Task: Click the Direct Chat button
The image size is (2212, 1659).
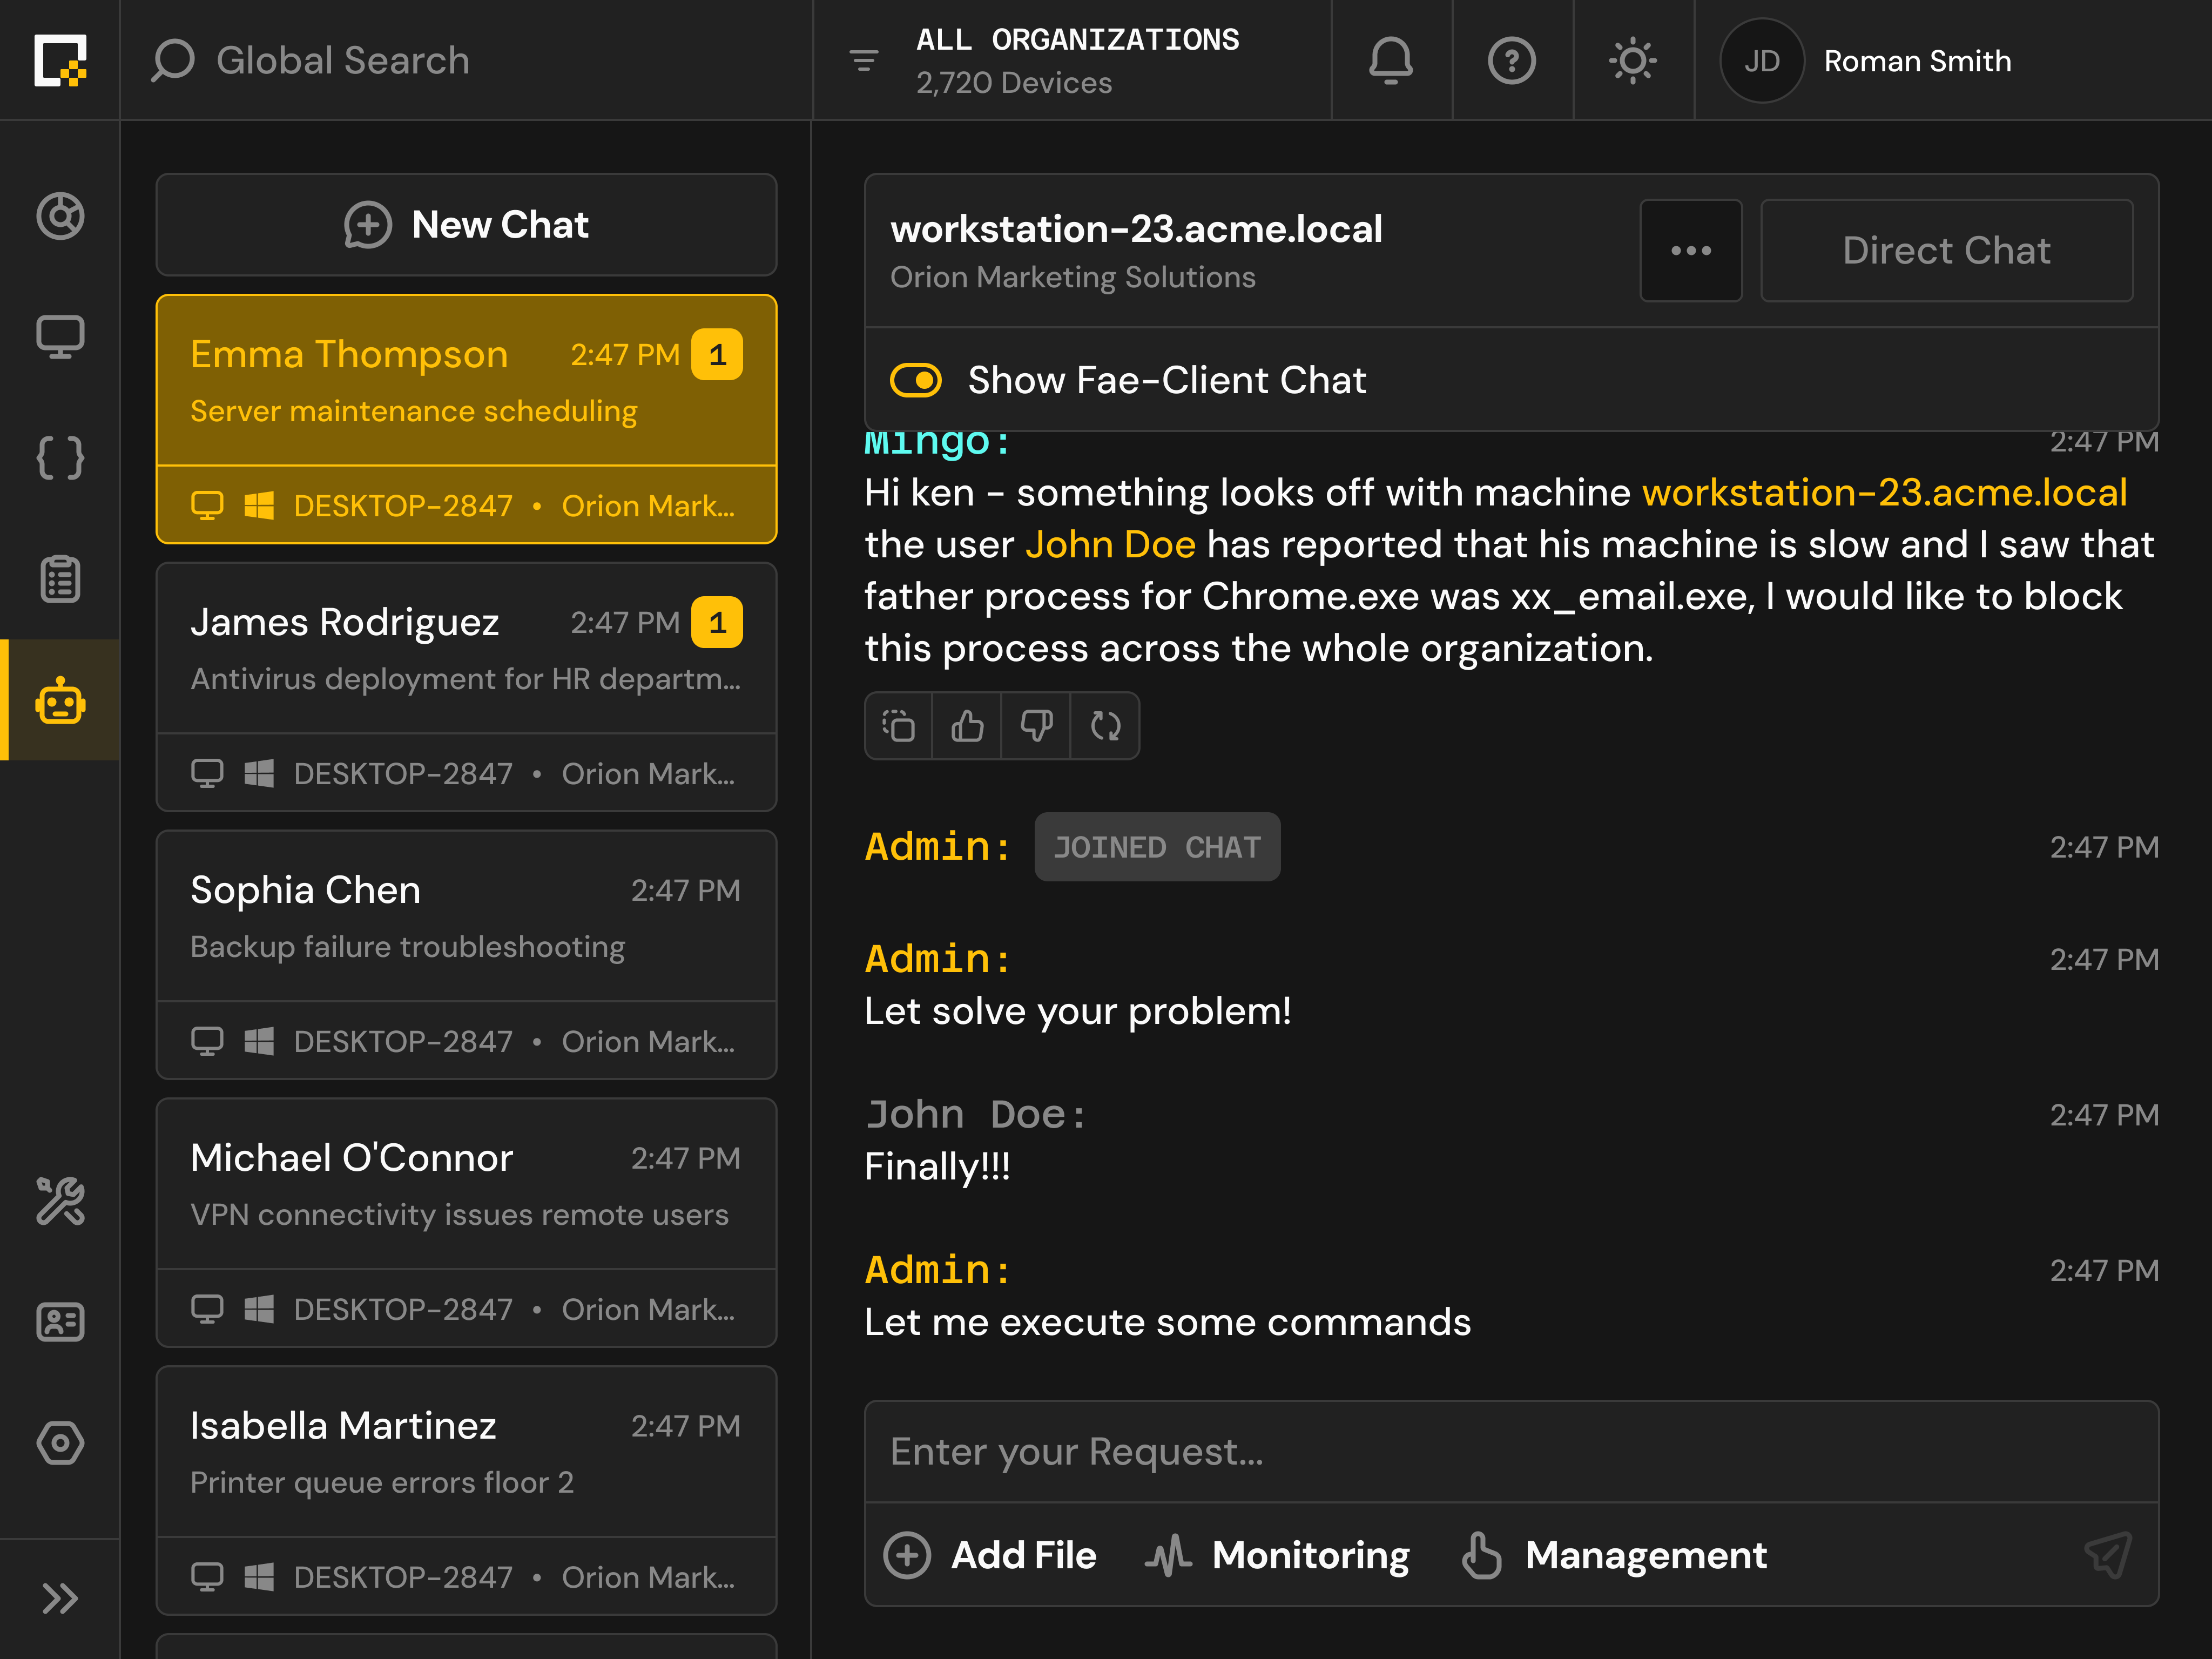Action: [1946, 250]
